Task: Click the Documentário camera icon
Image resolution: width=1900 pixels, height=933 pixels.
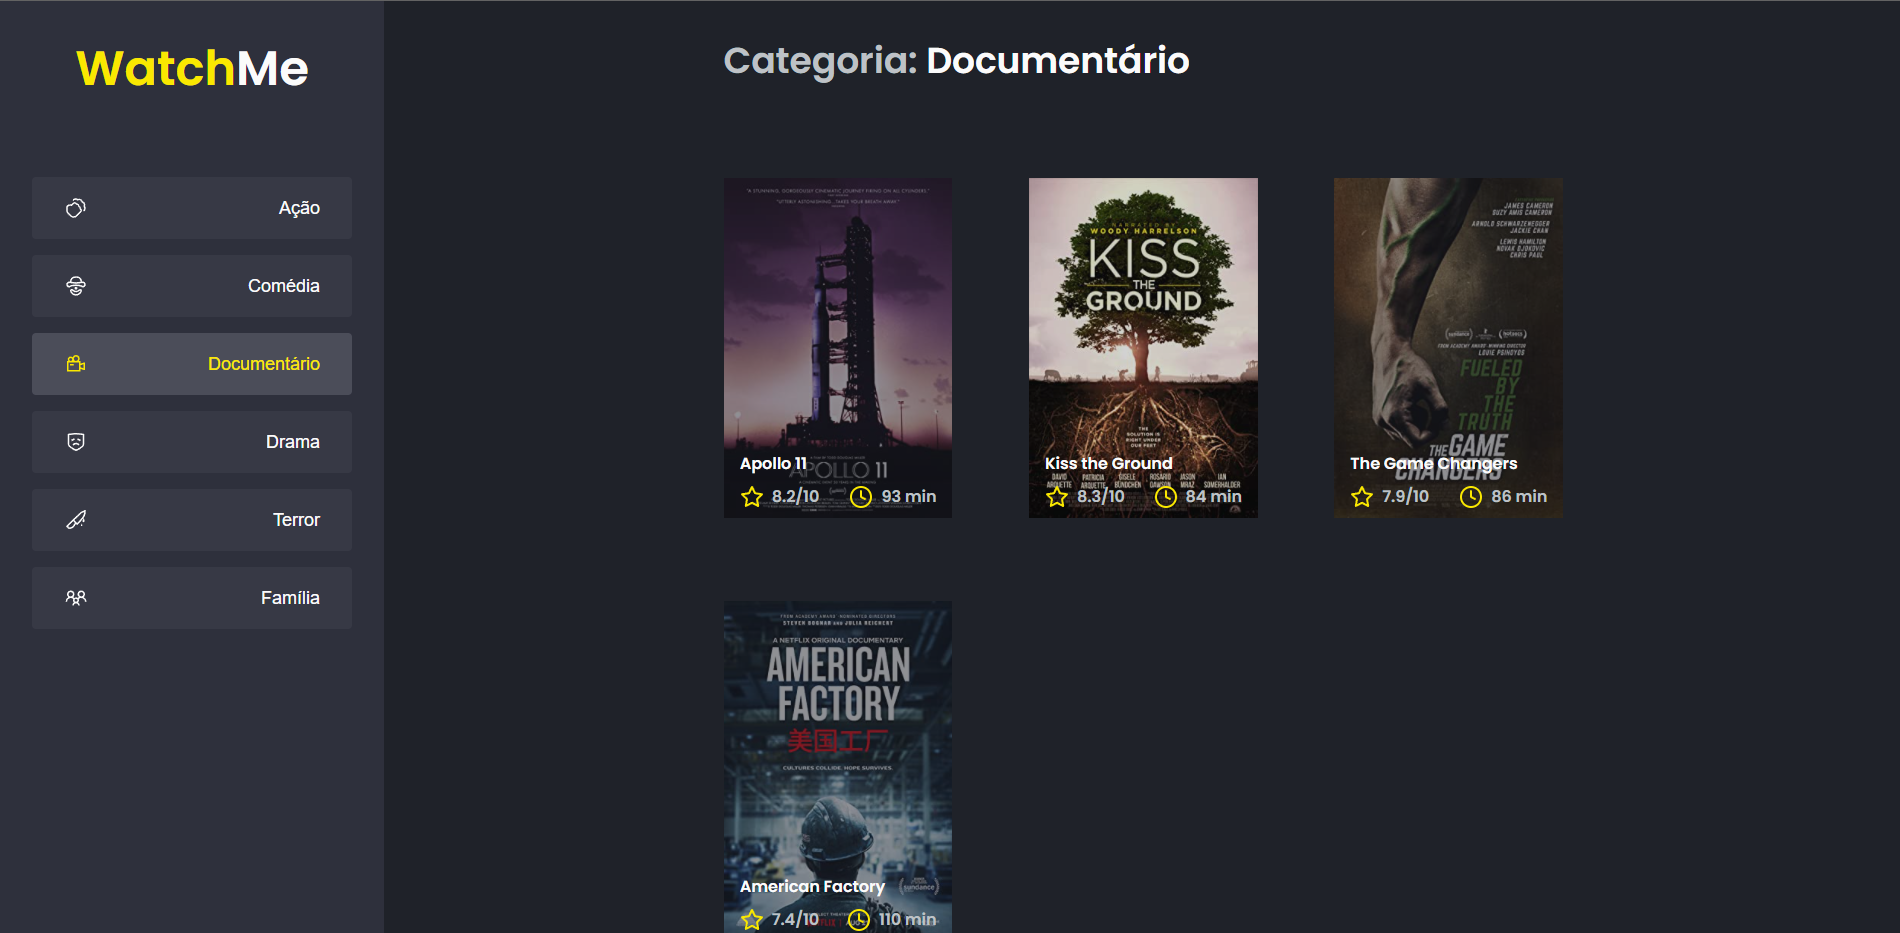Action: 76,364
